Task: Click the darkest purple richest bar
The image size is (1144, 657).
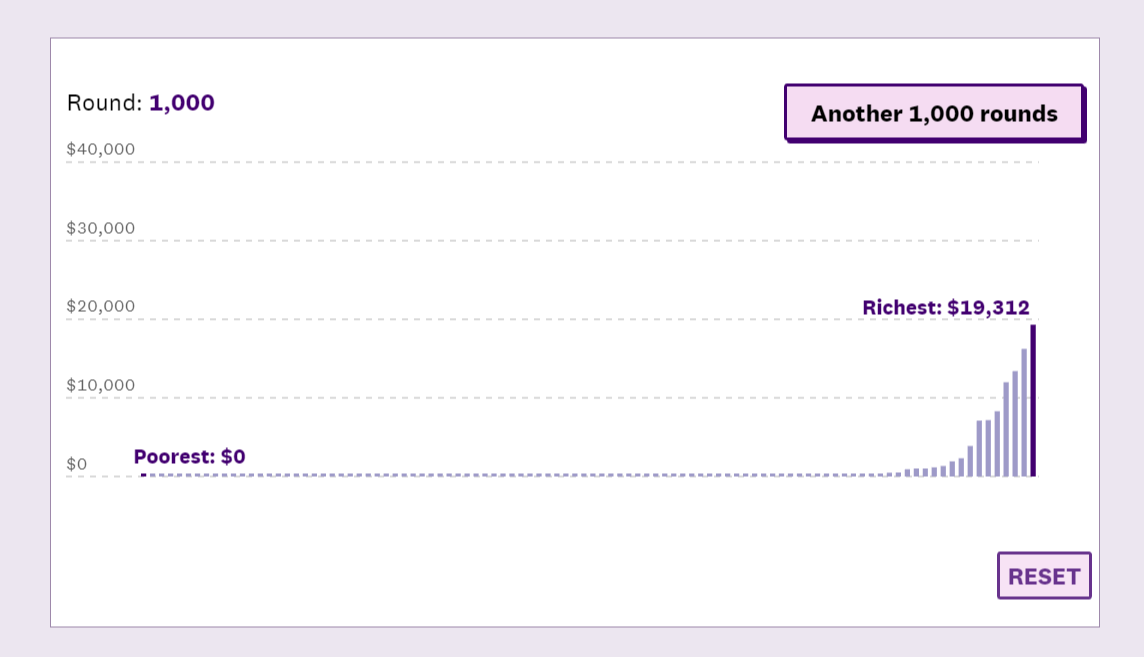Action: [1033, 400]
